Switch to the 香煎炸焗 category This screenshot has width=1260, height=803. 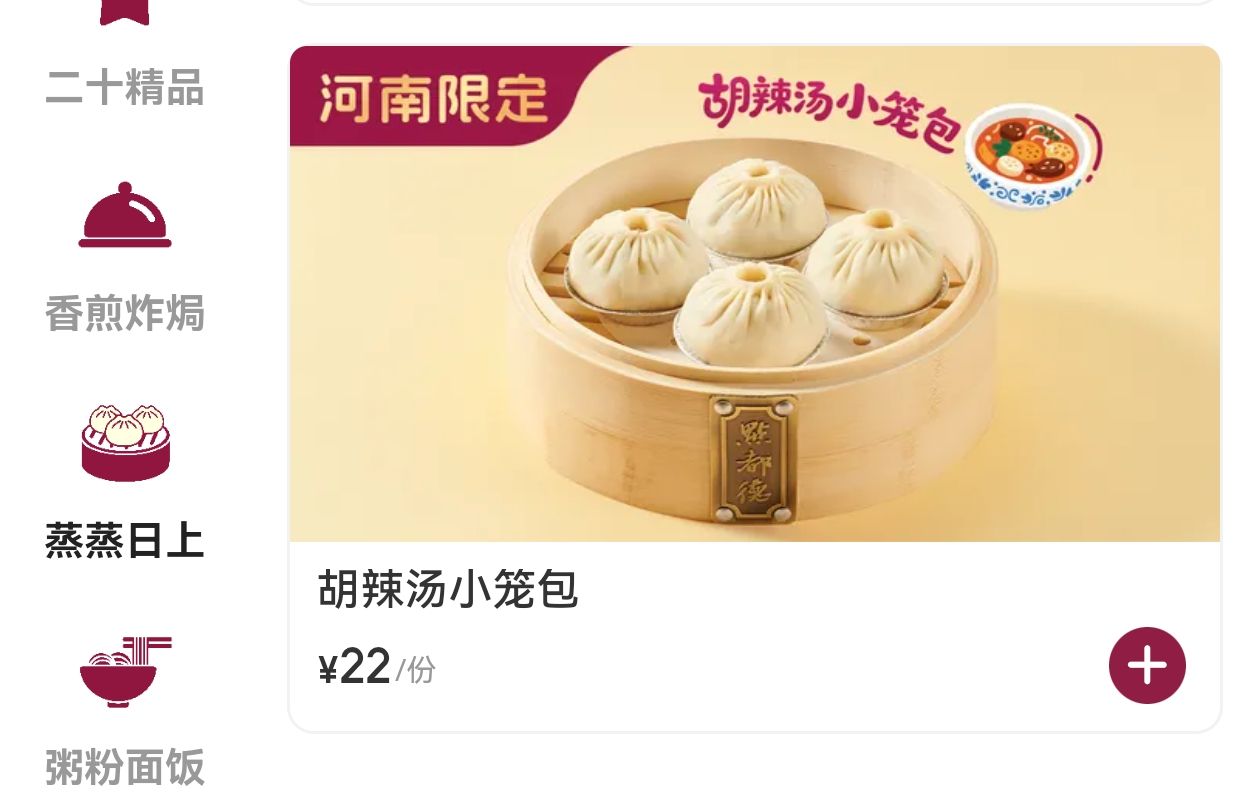(x=125, y=313)
